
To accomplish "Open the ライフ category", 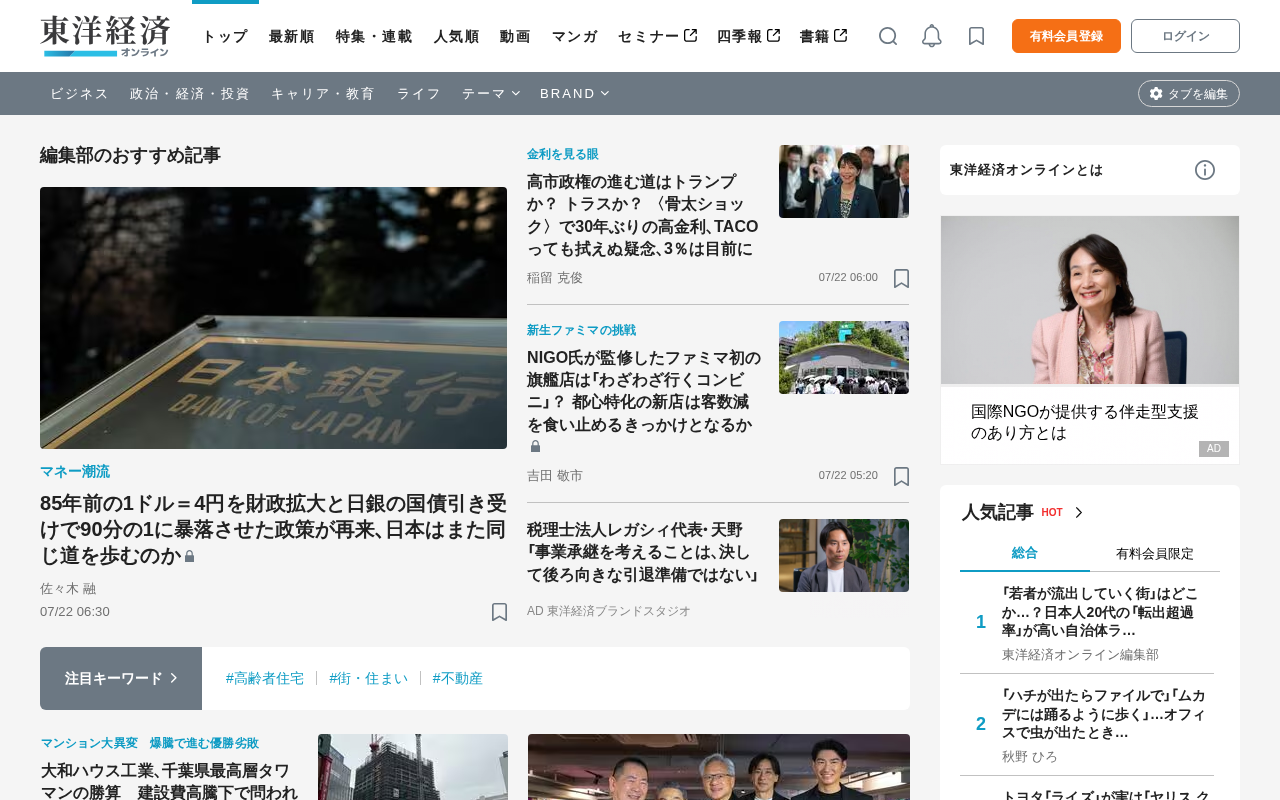I will click(419, 93).
